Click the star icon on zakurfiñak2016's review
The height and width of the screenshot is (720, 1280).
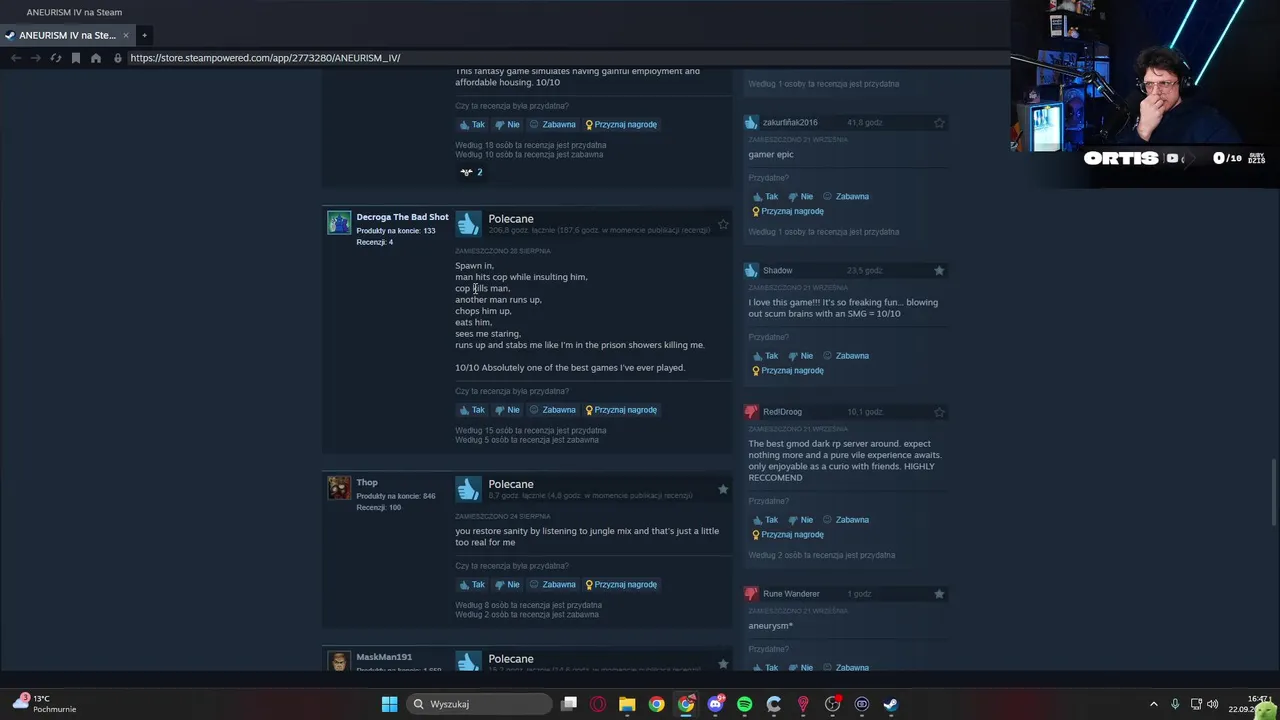(939, 122)
